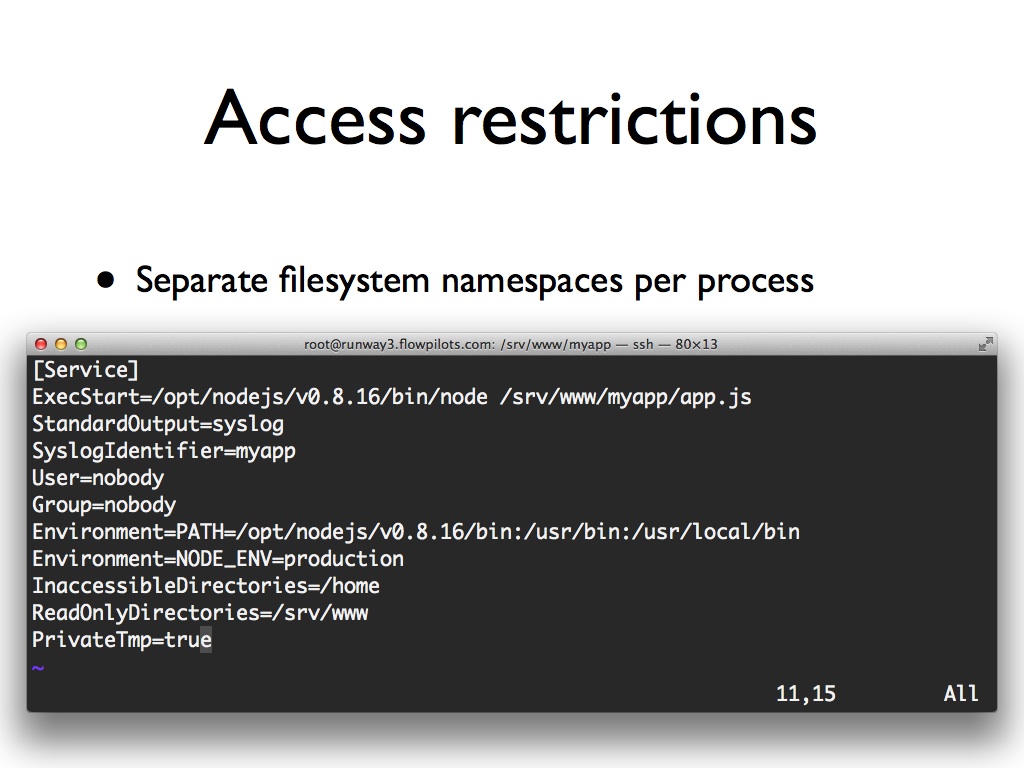Click the InaccessibleDirectories=/home line
Viewport: 1024px width, 768px height.
(206, 586)
